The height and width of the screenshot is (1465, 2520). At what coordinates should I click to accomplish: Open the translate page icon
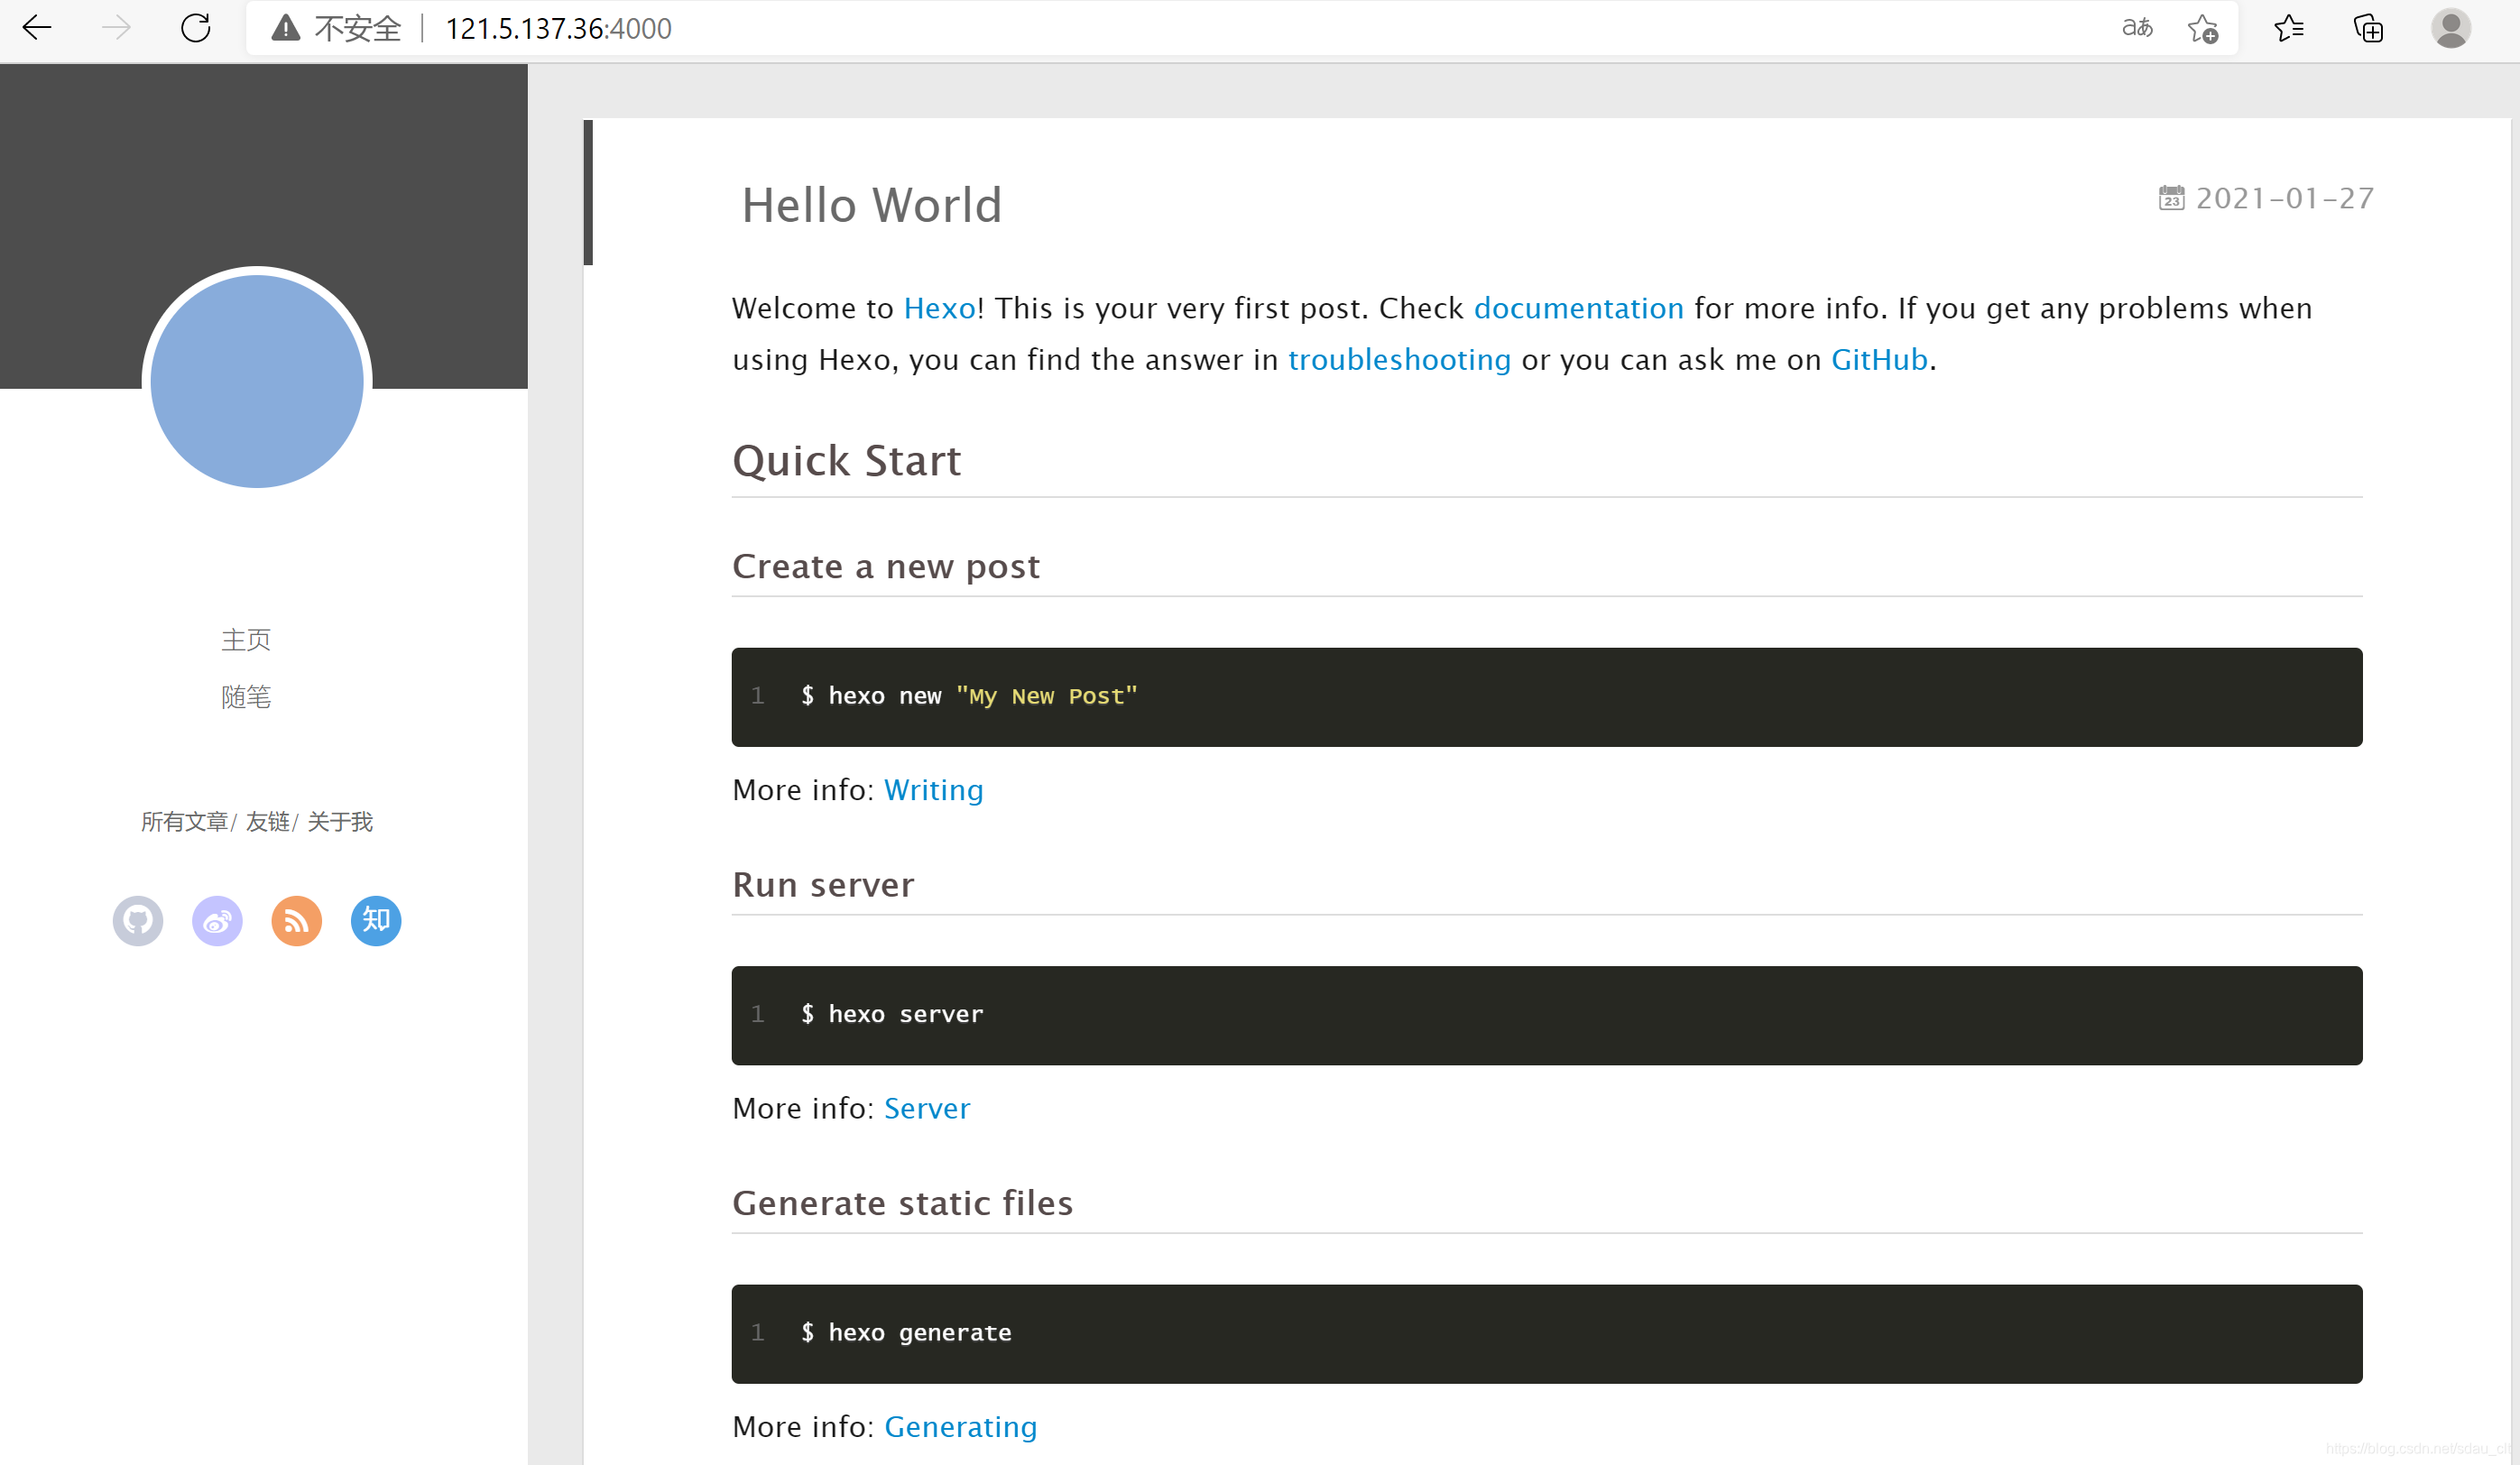[2137, 28]
